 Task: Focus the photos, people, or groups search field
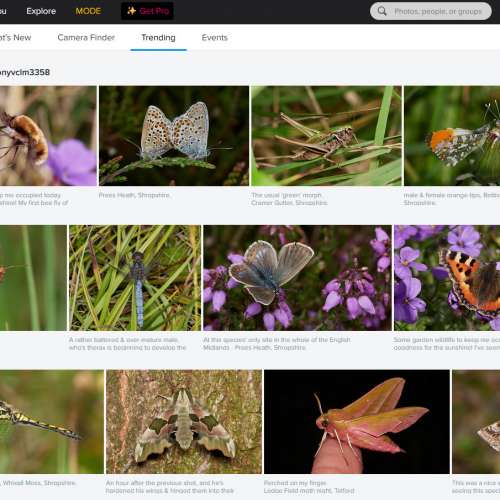tap(431, 11)
